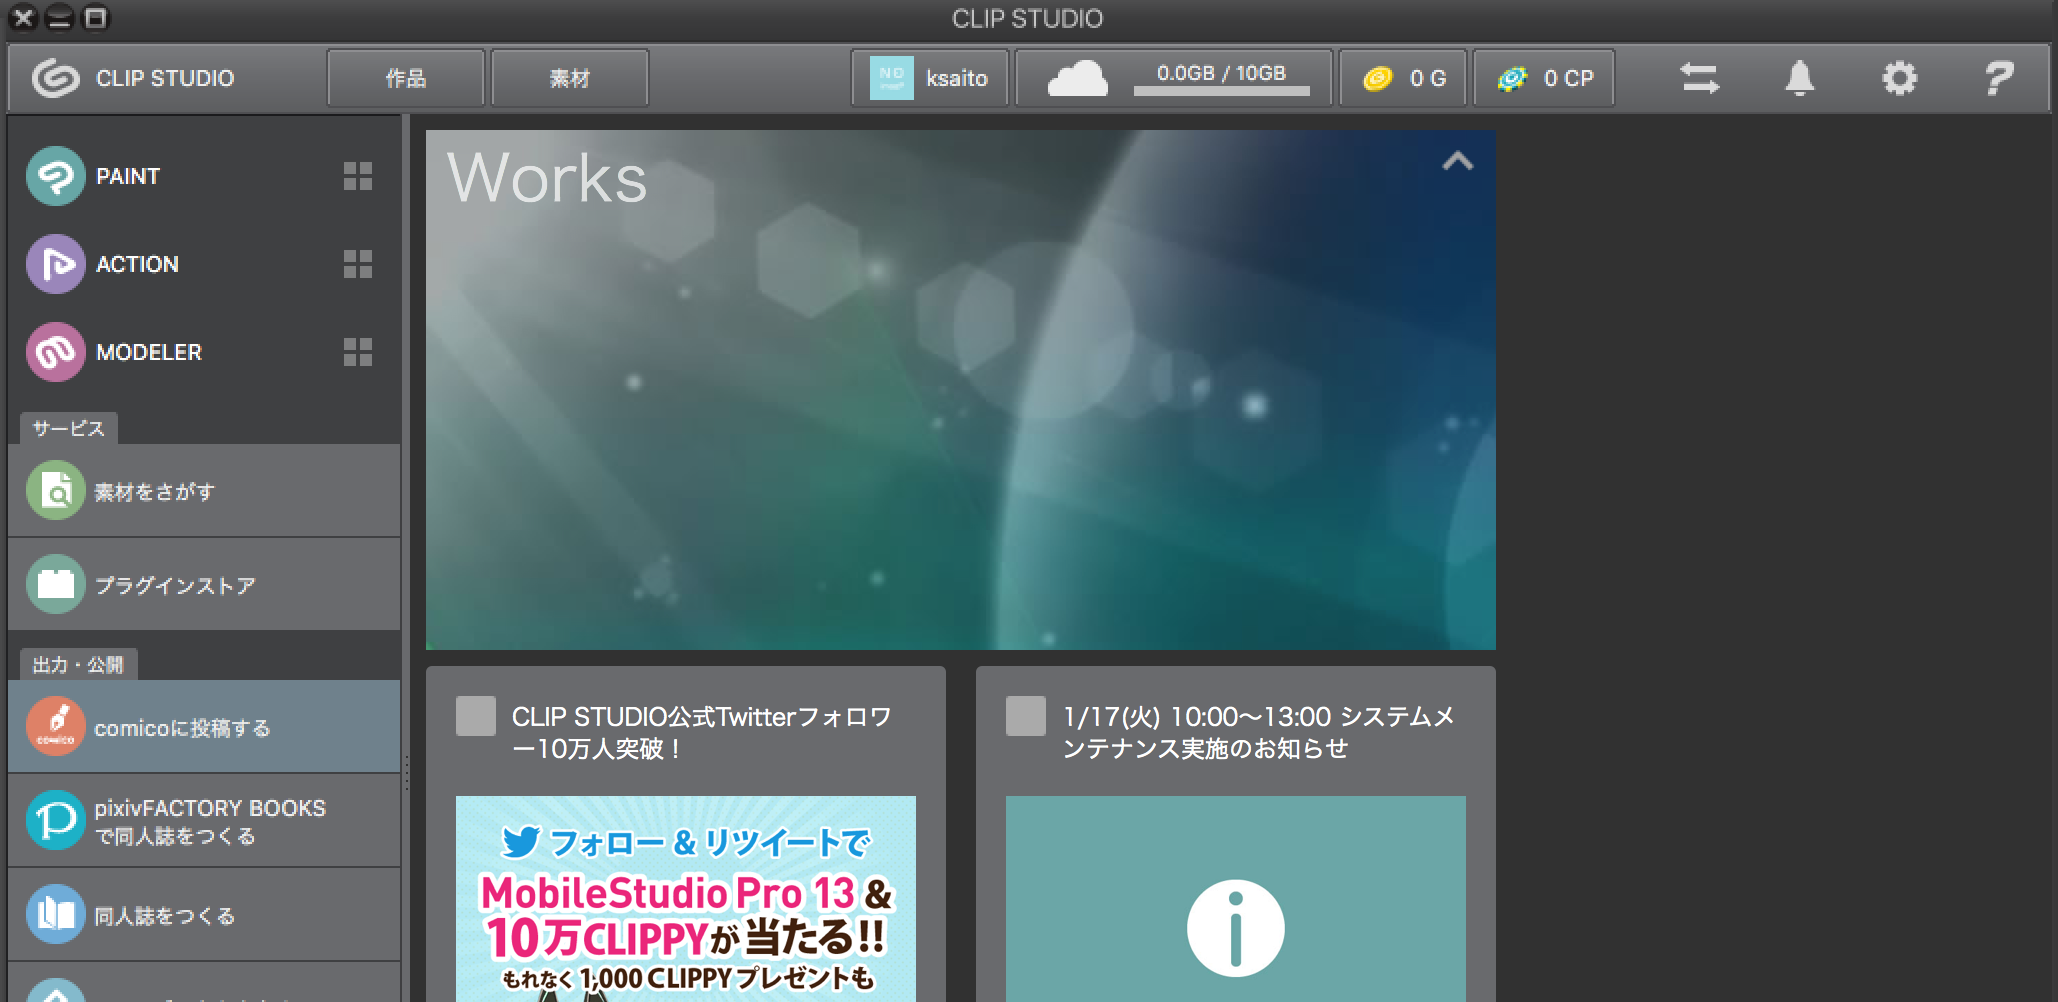Open the settings gear menu
2058x1002 pixels.
tap(1899, 78)
